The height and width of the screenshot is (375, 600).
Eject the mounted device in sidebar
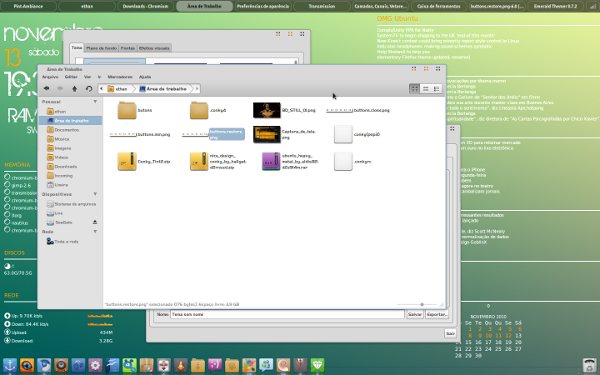point(95,222)
